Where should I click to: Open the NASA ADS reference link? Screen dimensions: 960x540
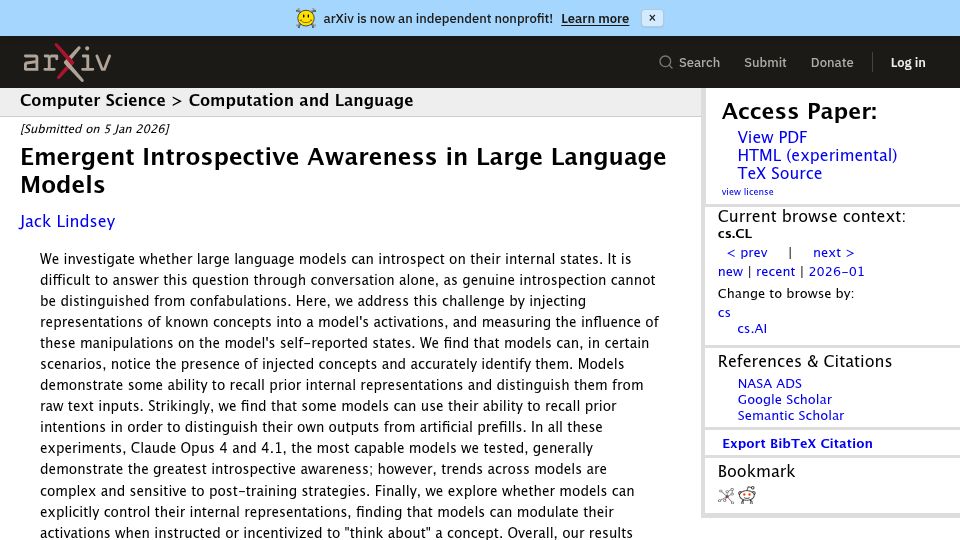pyautogui.click(x=770, y=383)
